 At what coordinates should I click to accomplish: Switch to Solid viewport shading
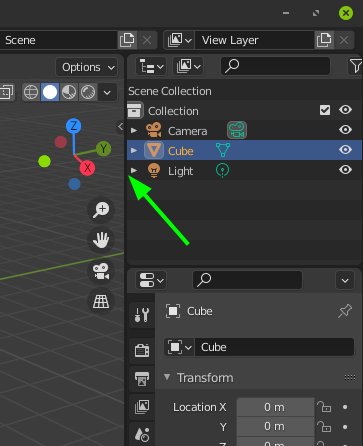coord(50,92)
